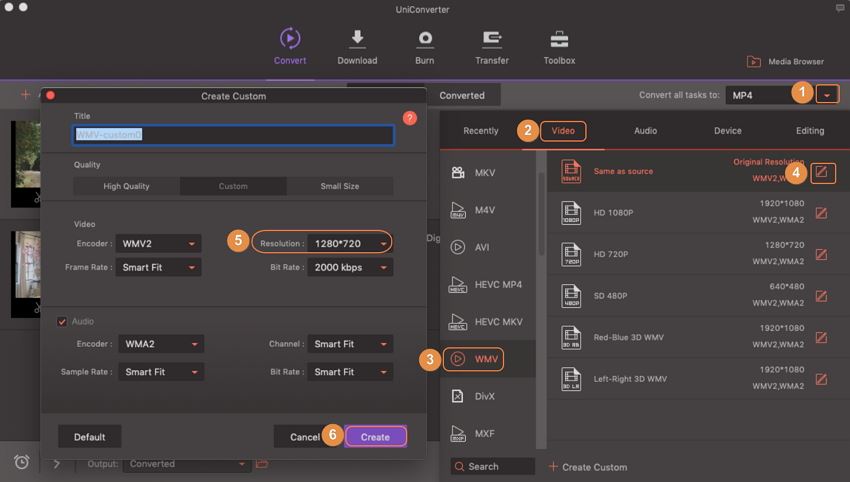This screenshot has height=482, width=850.
Task: Open the Toolbox section
Action: coord(559,47)
